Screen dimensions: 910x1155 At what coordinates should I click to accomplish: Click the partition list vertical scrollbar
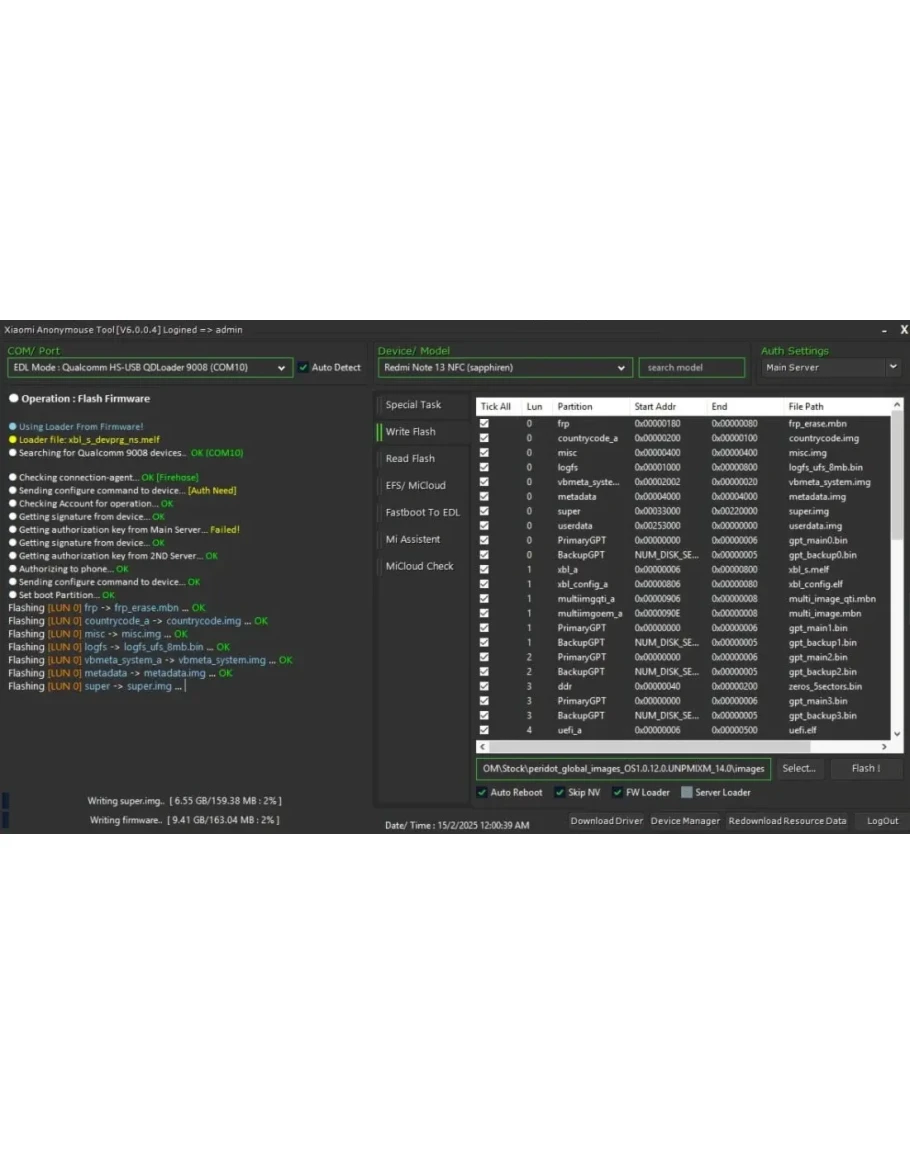(896, 570)
